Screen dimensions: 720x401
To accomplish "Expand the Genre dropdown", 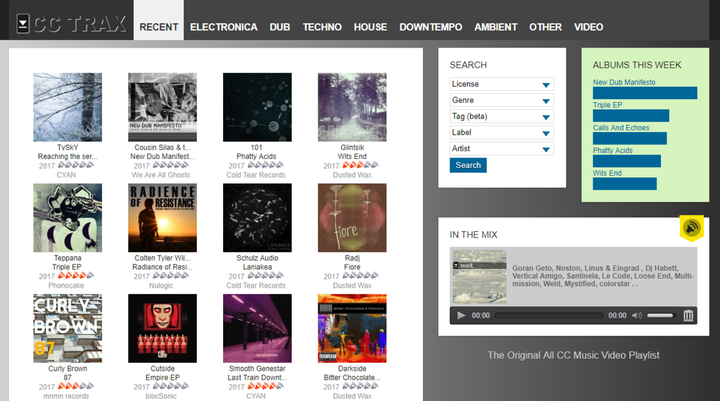I will point(501,100).
